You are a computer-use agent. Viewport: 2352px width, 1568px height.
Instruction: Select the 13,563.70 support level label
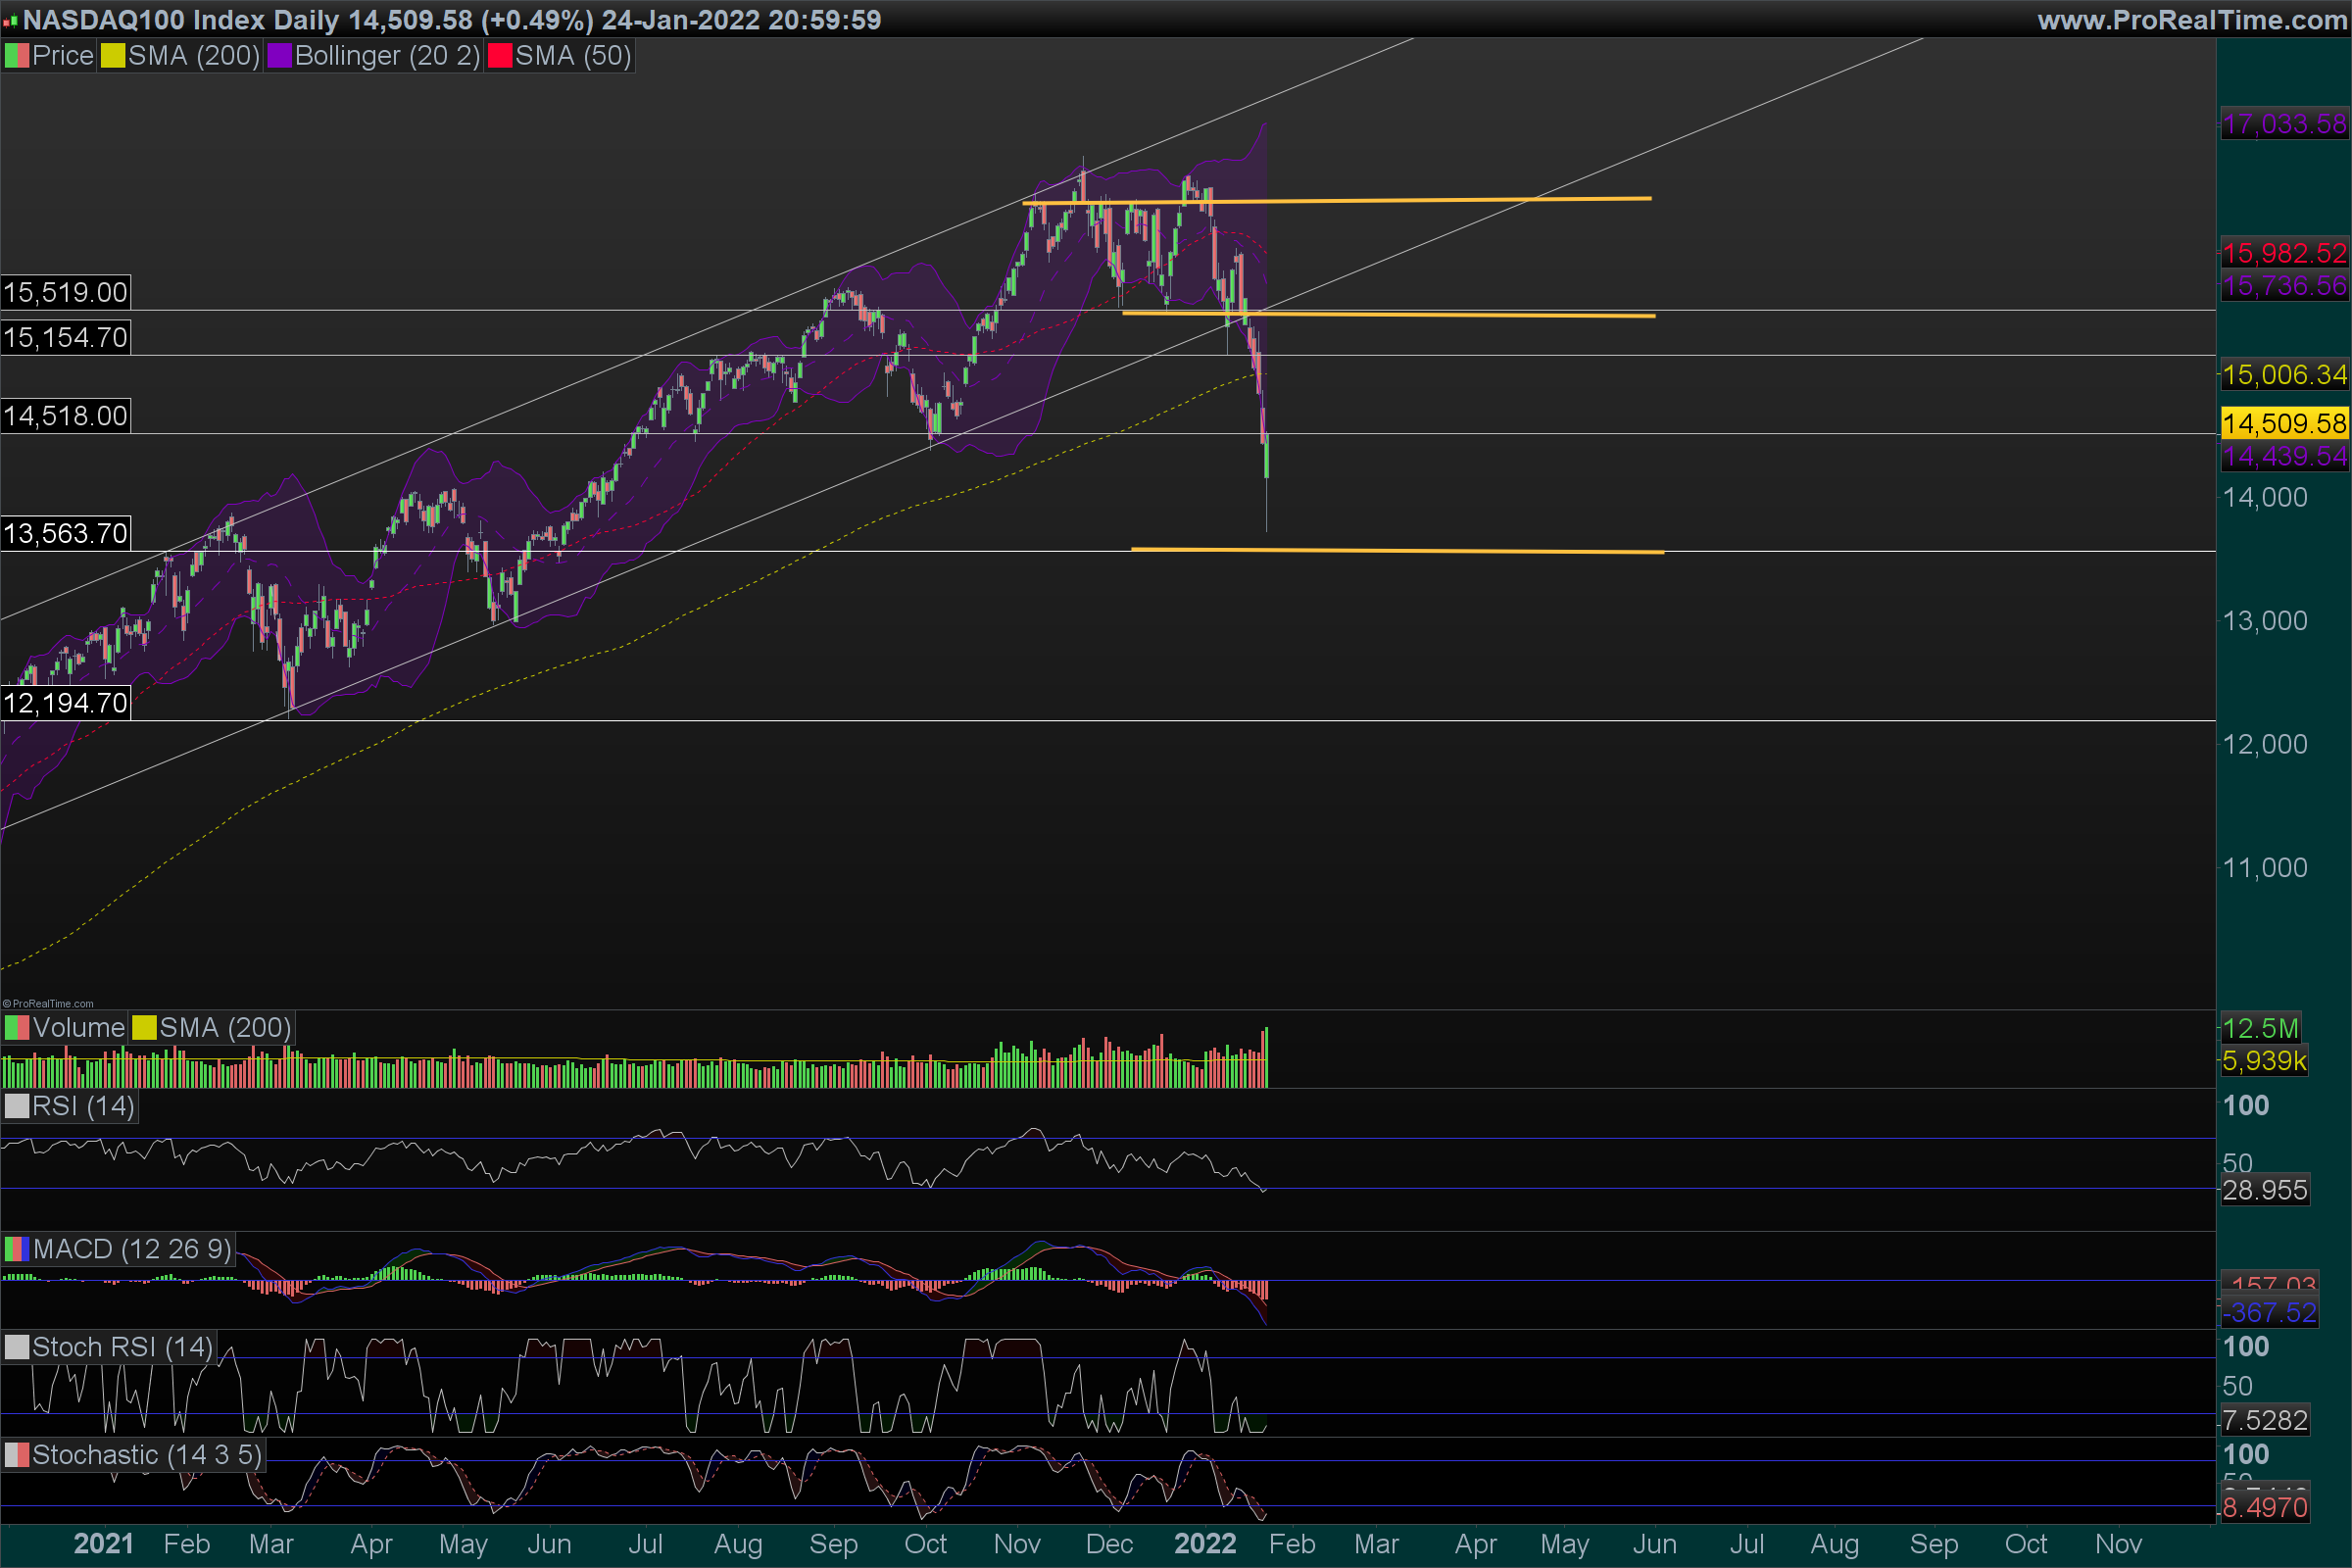pos(65,533)
